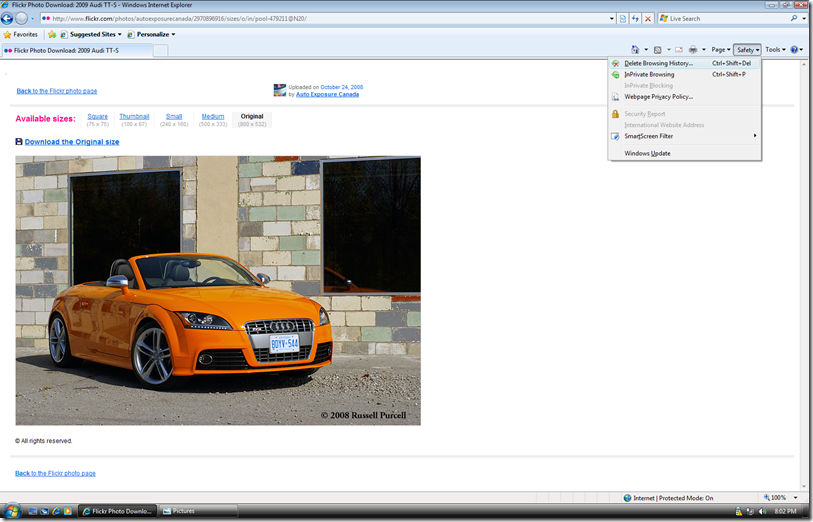Viewport: 813px width, 522px height.
Task: Launch Windows Media Player from quick launch
Action: (x=67, y=511)
